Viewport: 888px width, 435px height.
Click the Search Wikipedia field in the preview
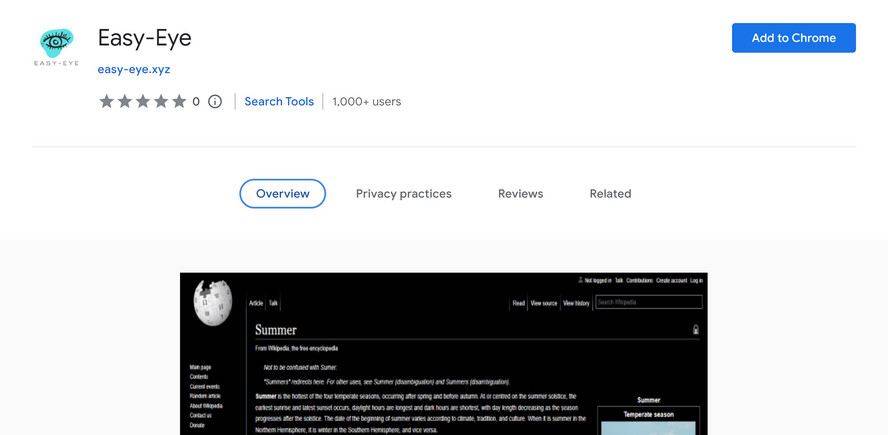[649, 302]
